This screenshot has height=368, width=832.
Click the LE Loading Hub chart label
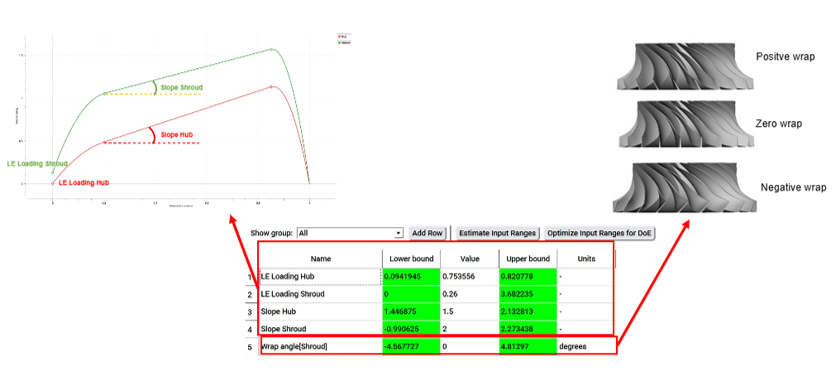point(84,182)
